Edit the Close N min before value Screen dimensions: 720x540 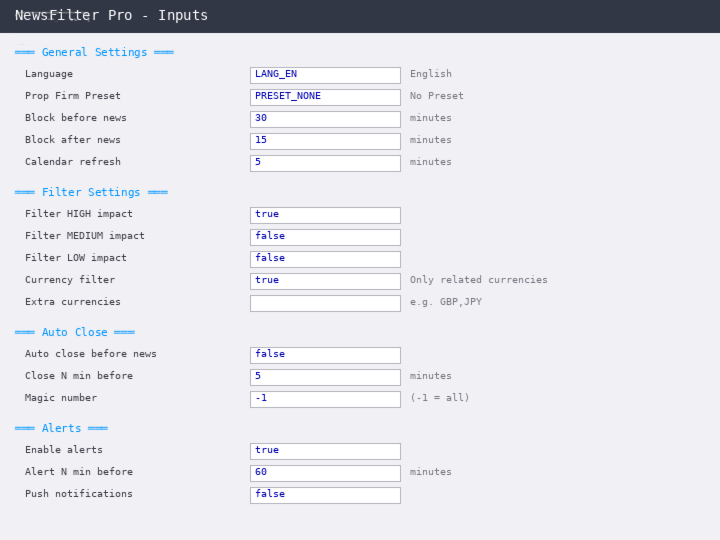click(x=325, y=377)
